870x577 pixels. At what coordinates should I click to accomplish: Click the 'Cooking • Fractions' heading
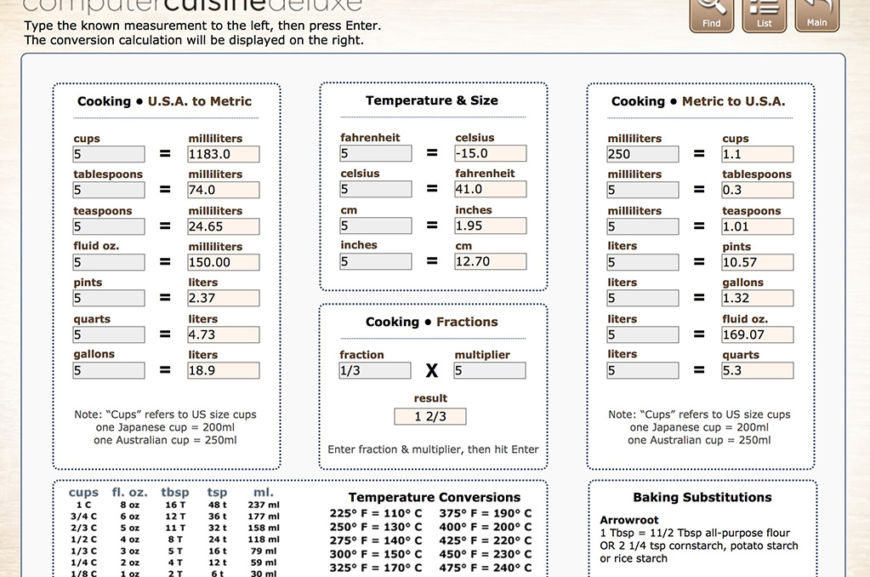coord(432,322)
